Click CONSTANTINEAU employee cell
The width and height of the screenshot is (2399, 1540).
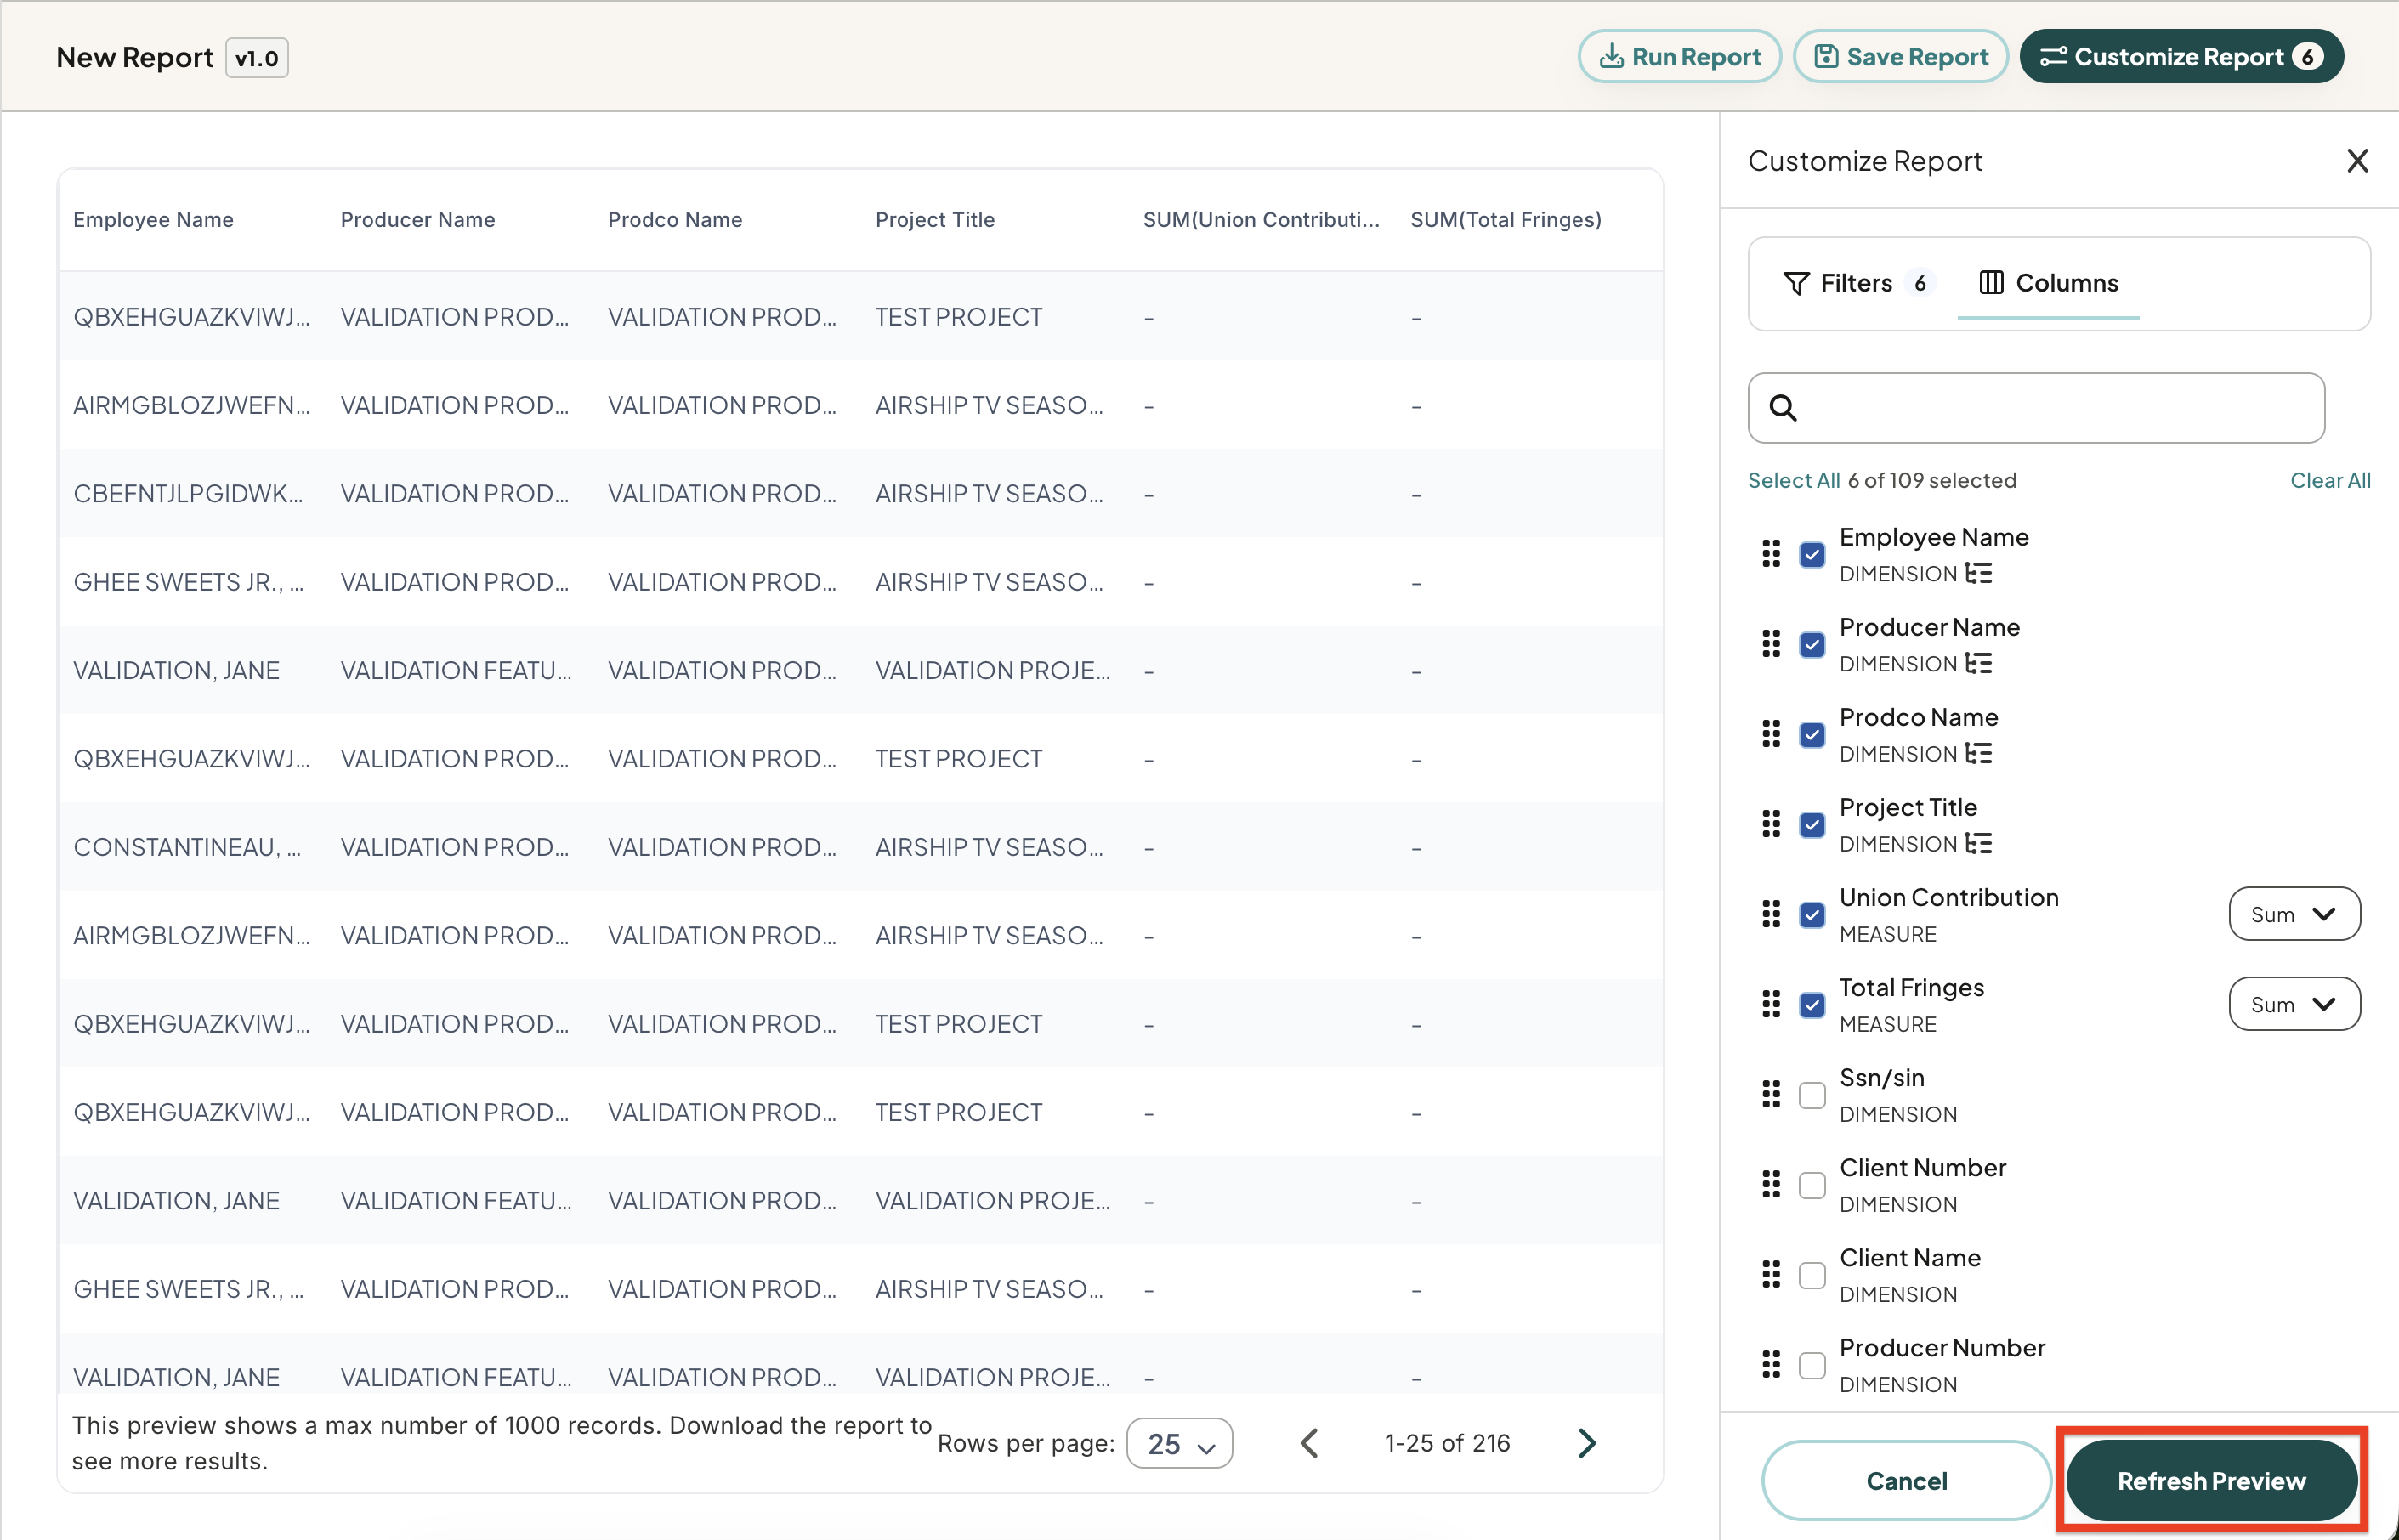pos(187,847)
